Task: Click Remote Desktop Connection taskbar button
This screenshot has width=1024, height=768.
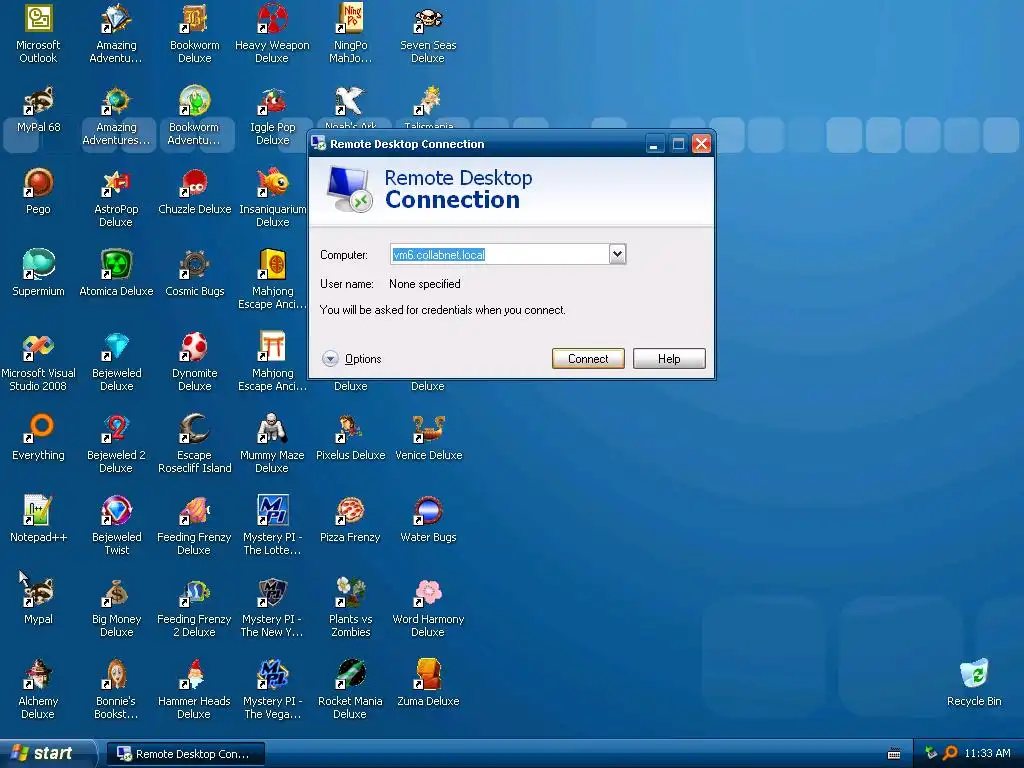Action: point(185,754)
